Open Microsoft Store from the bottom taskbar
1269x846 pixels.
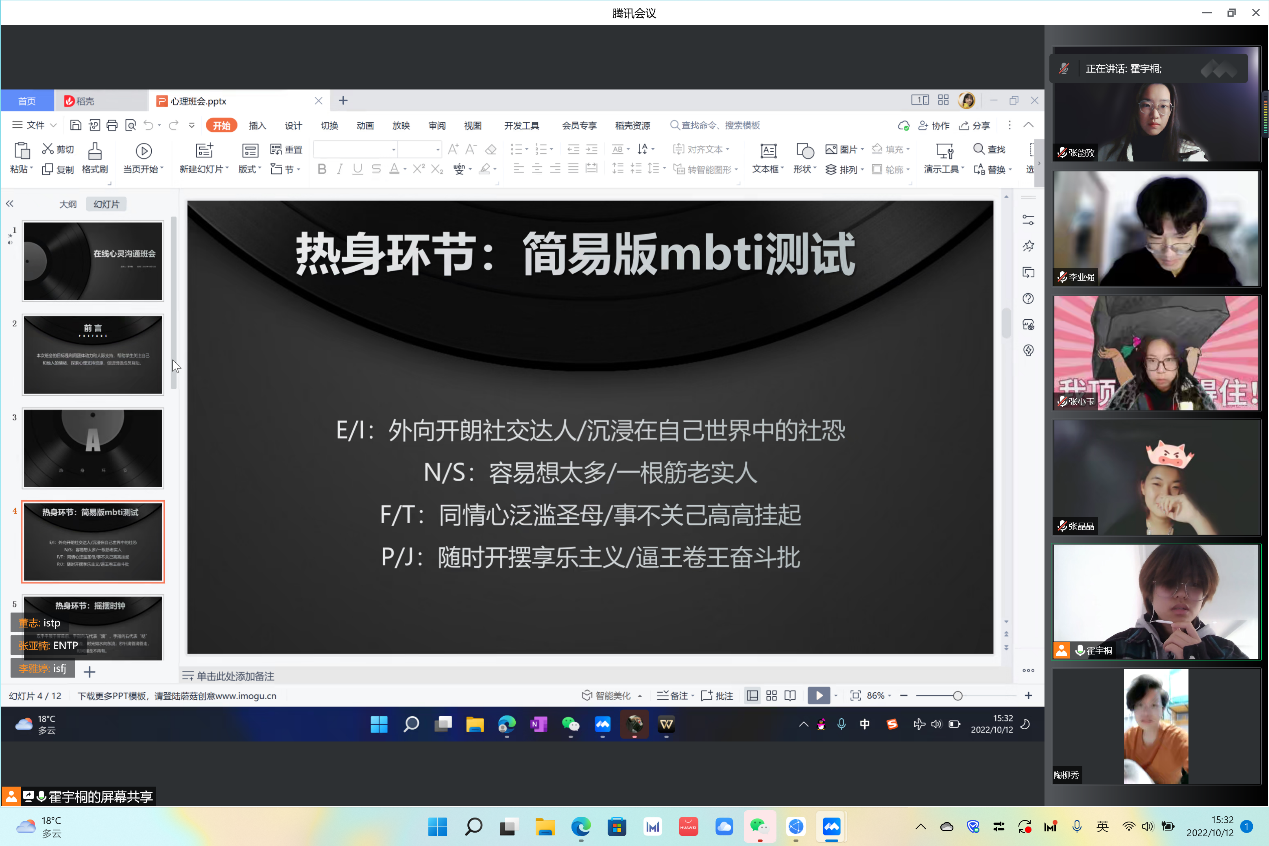(616, 827)
